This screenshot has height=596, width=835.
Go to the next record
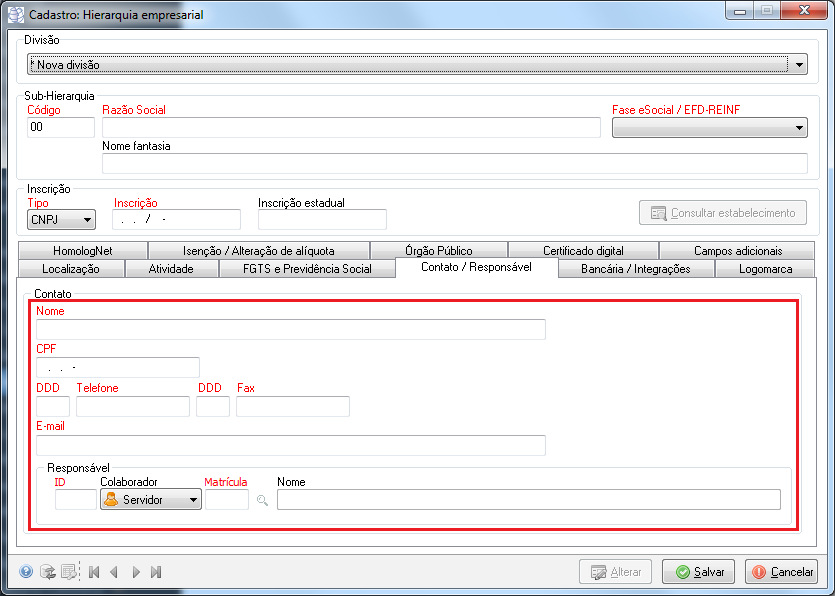click(136, 572)
